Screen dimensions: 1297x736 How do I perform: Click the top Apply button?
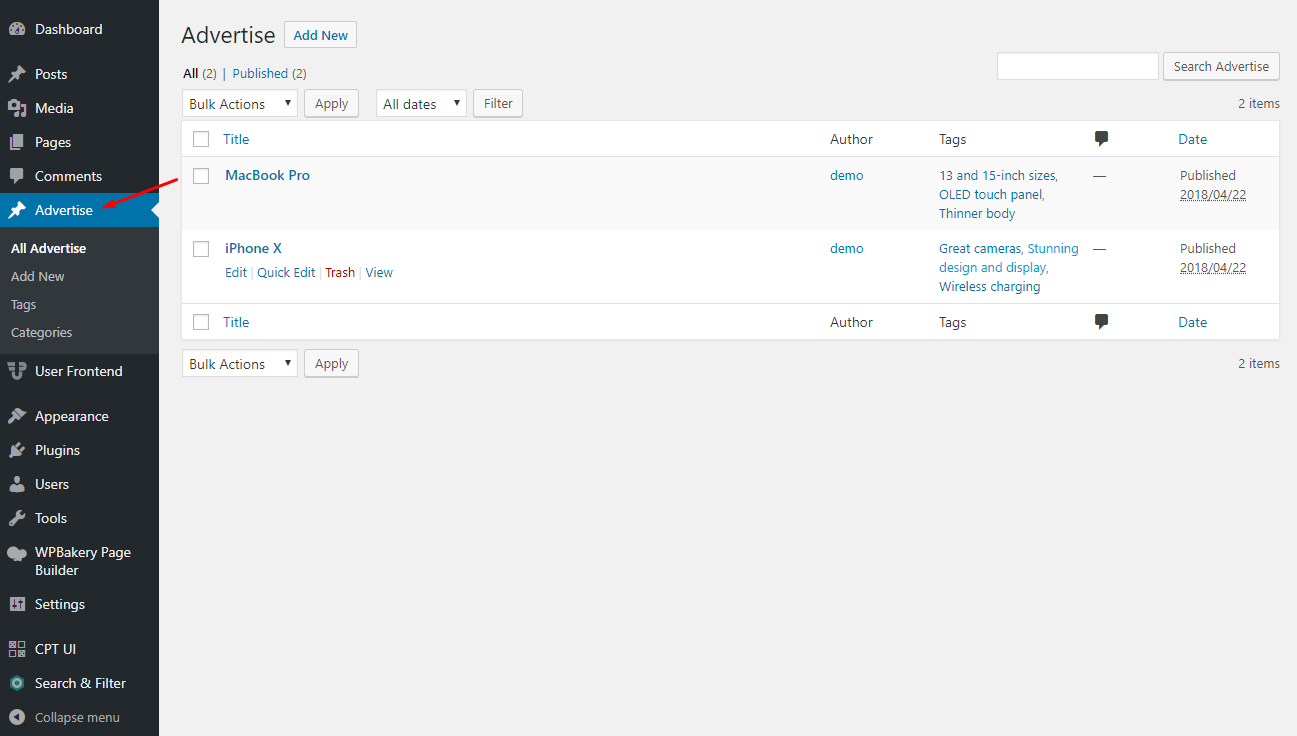point(331,103)
